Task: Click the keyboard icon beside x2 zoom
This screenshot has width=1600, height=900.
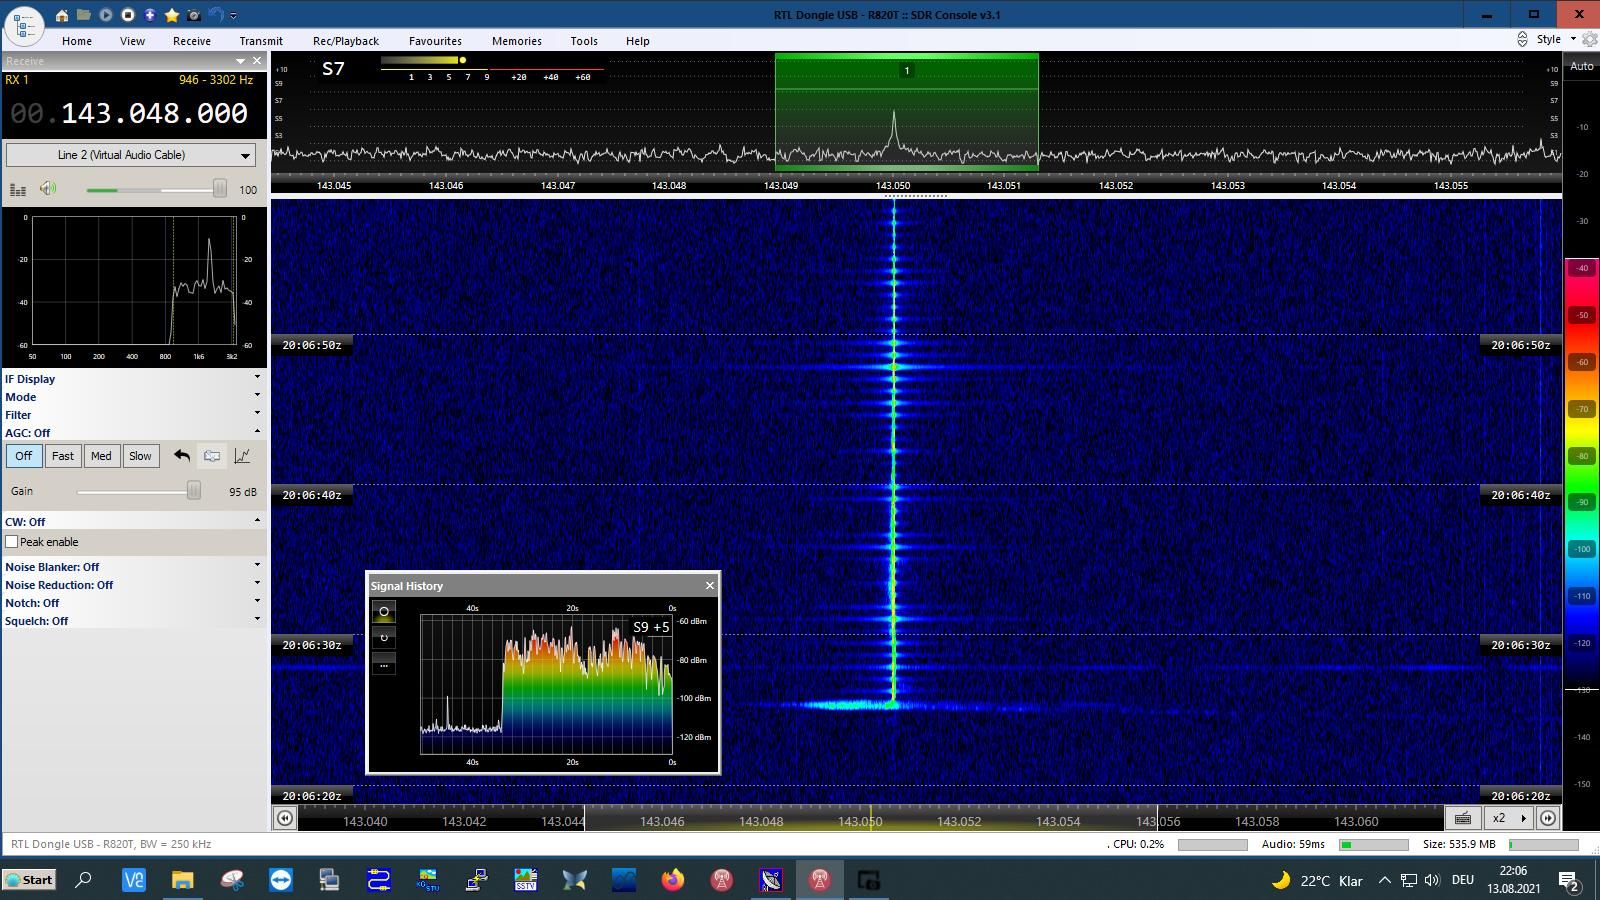Action: pos(1463,818)
